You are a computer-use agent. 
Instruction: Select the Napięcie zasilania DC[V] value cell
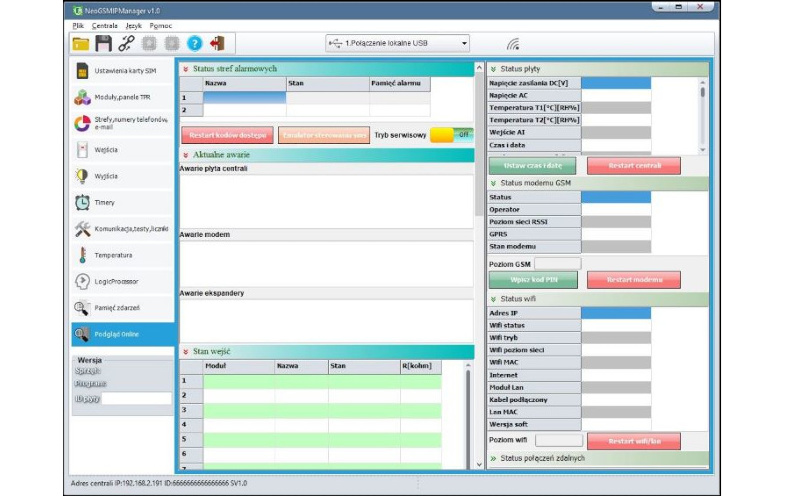click(x=616, y=83)
